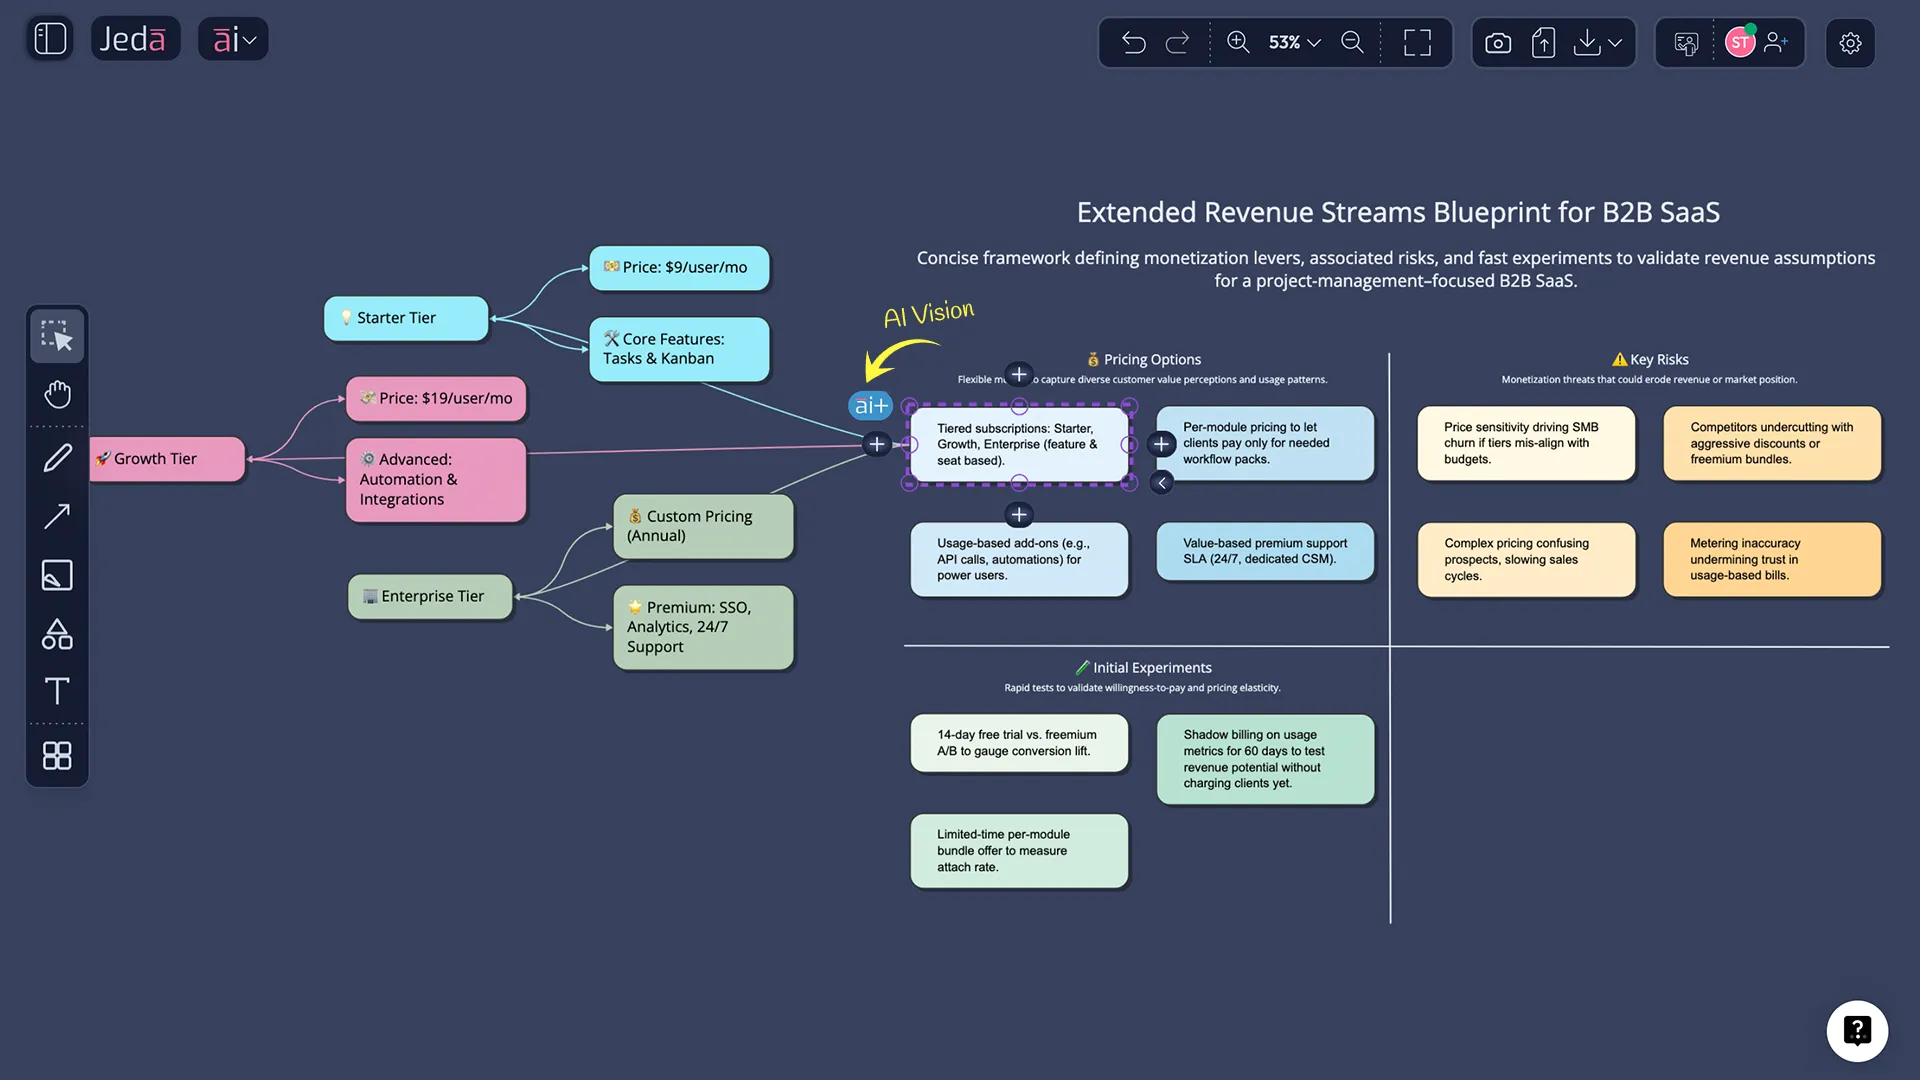Pick the pen drawing tool
This screenshot has height=1080, width=1920.
click(57, 456)
